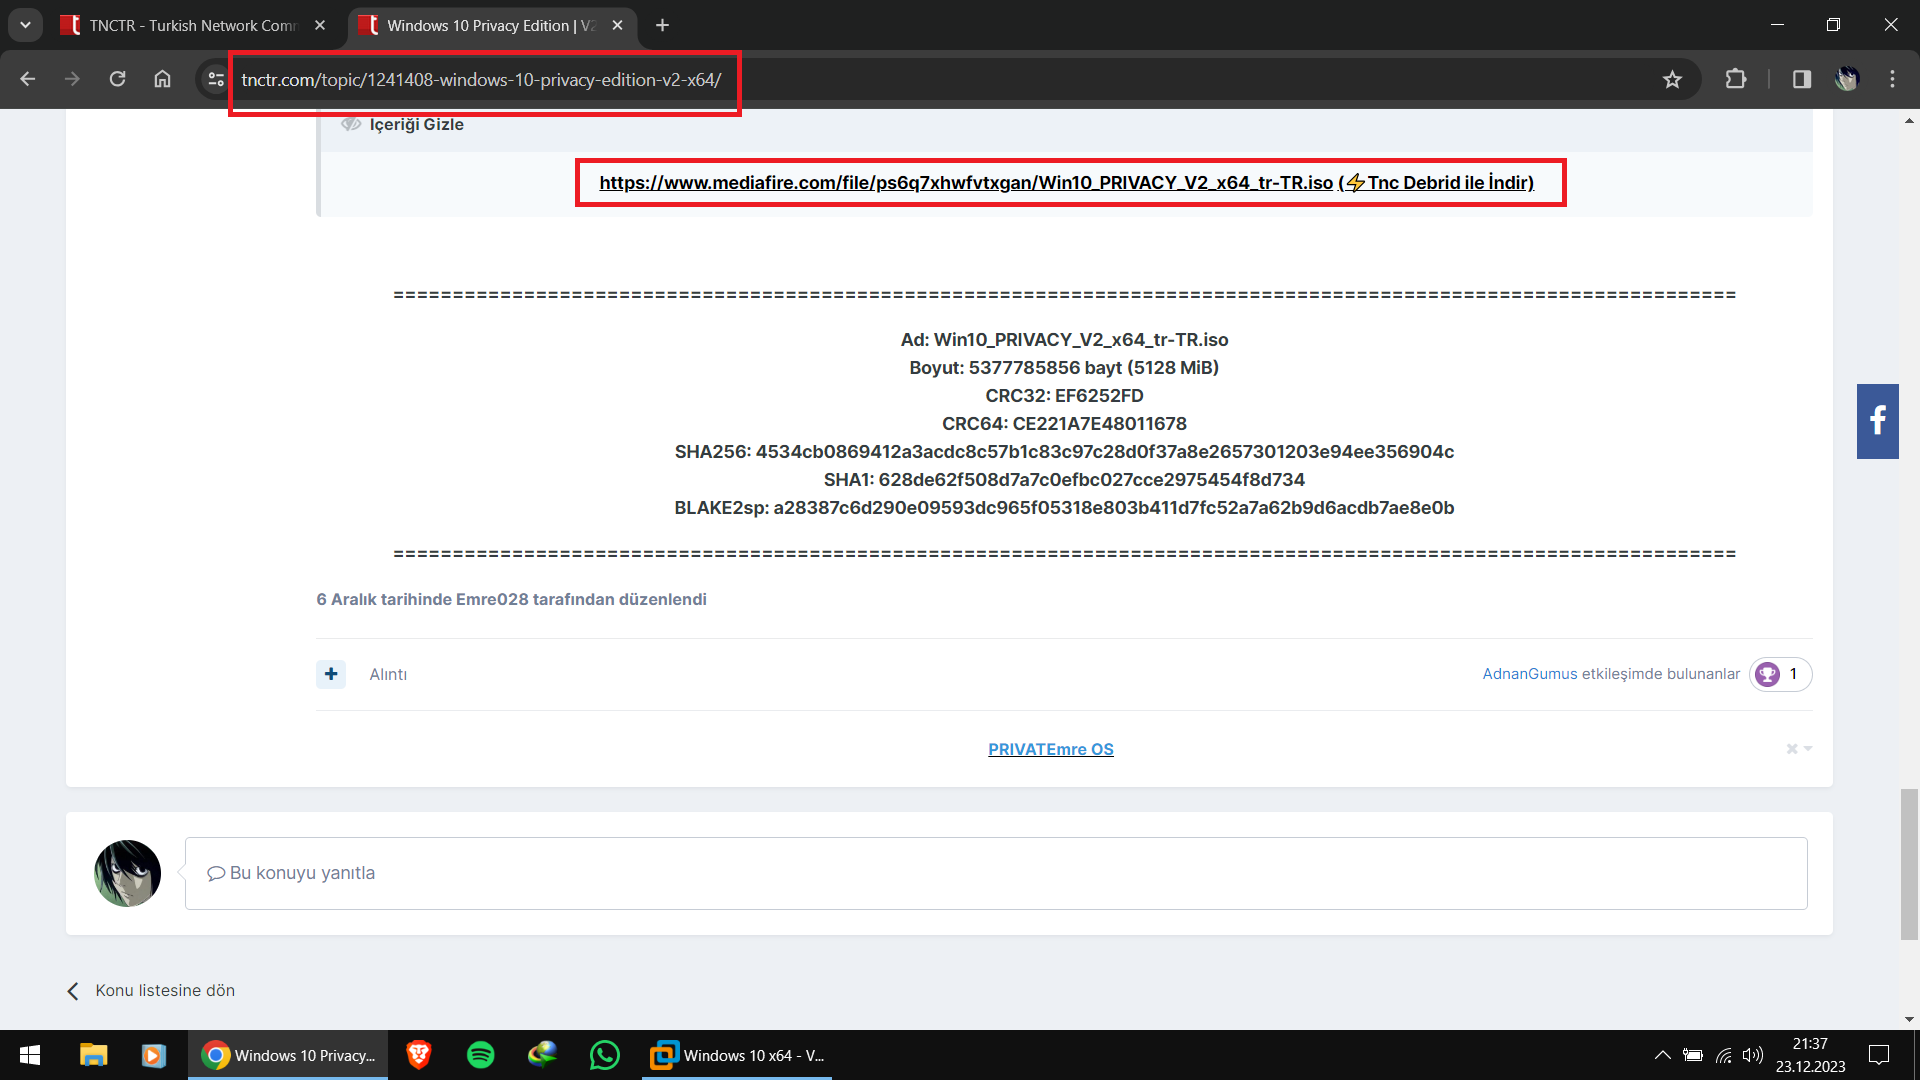Click the edited by Emre028 note

click(511, 599)
